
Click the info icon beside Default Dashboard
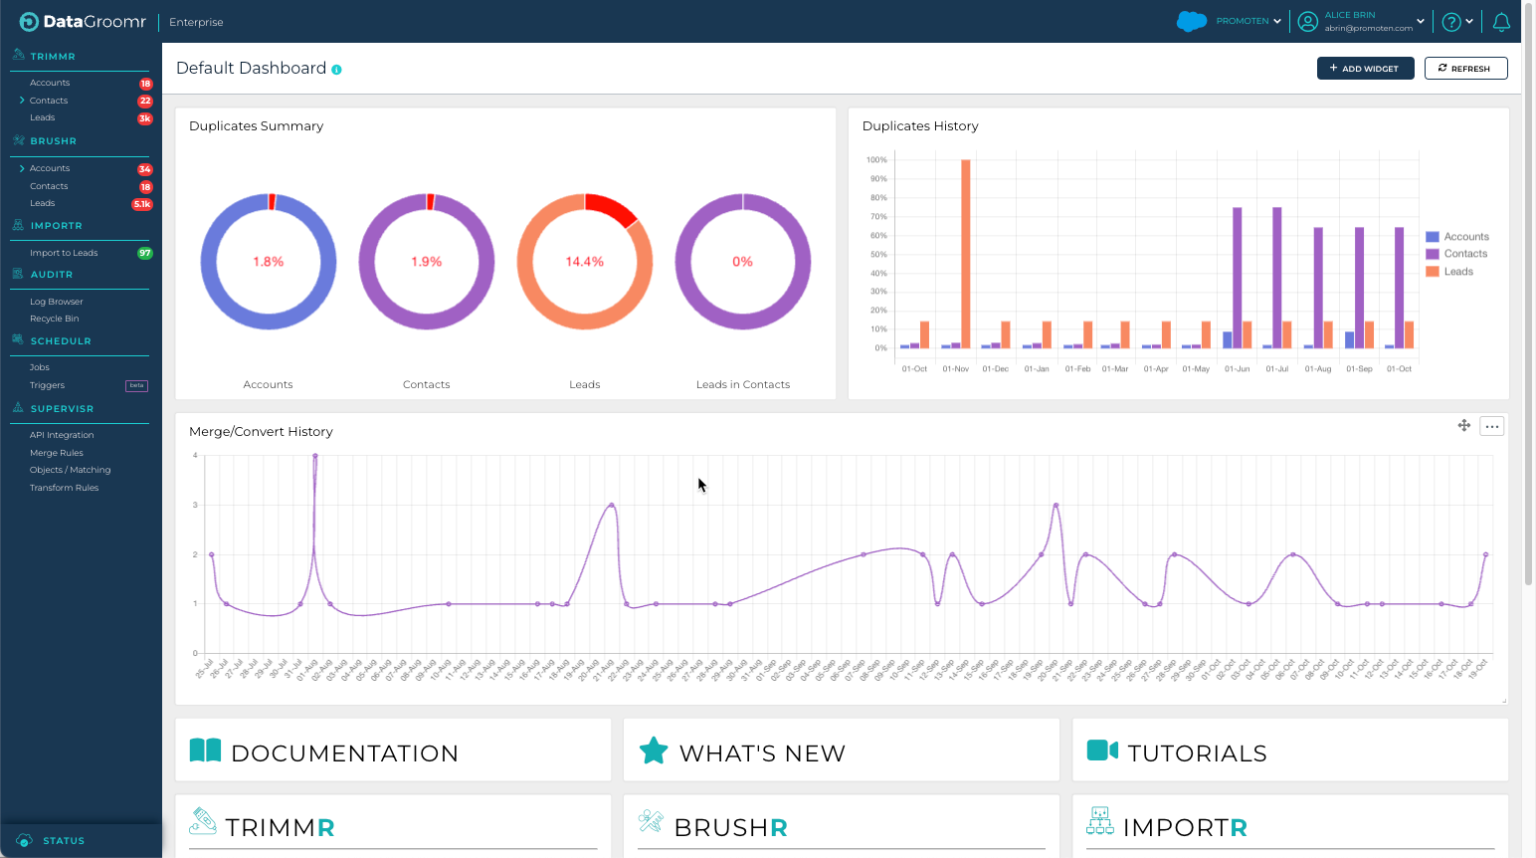click(337, 70)
